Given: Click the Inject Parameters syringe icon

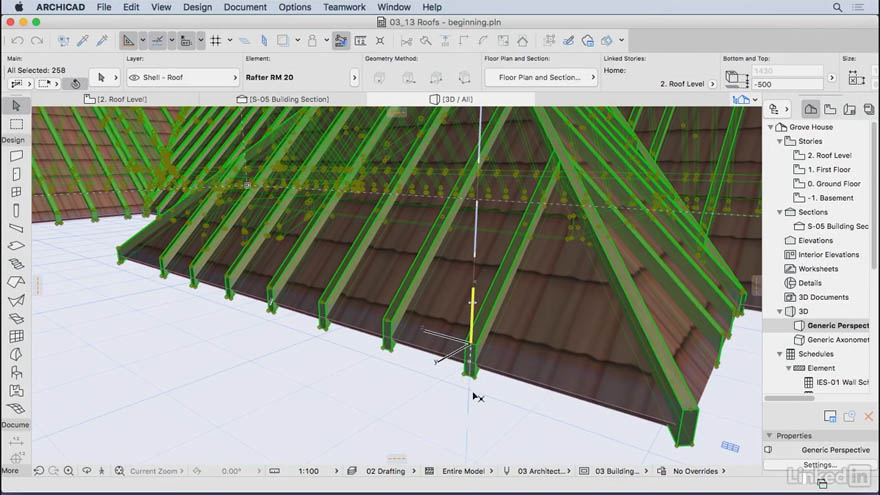Looking at the screenshot, I should click(102, 40).
